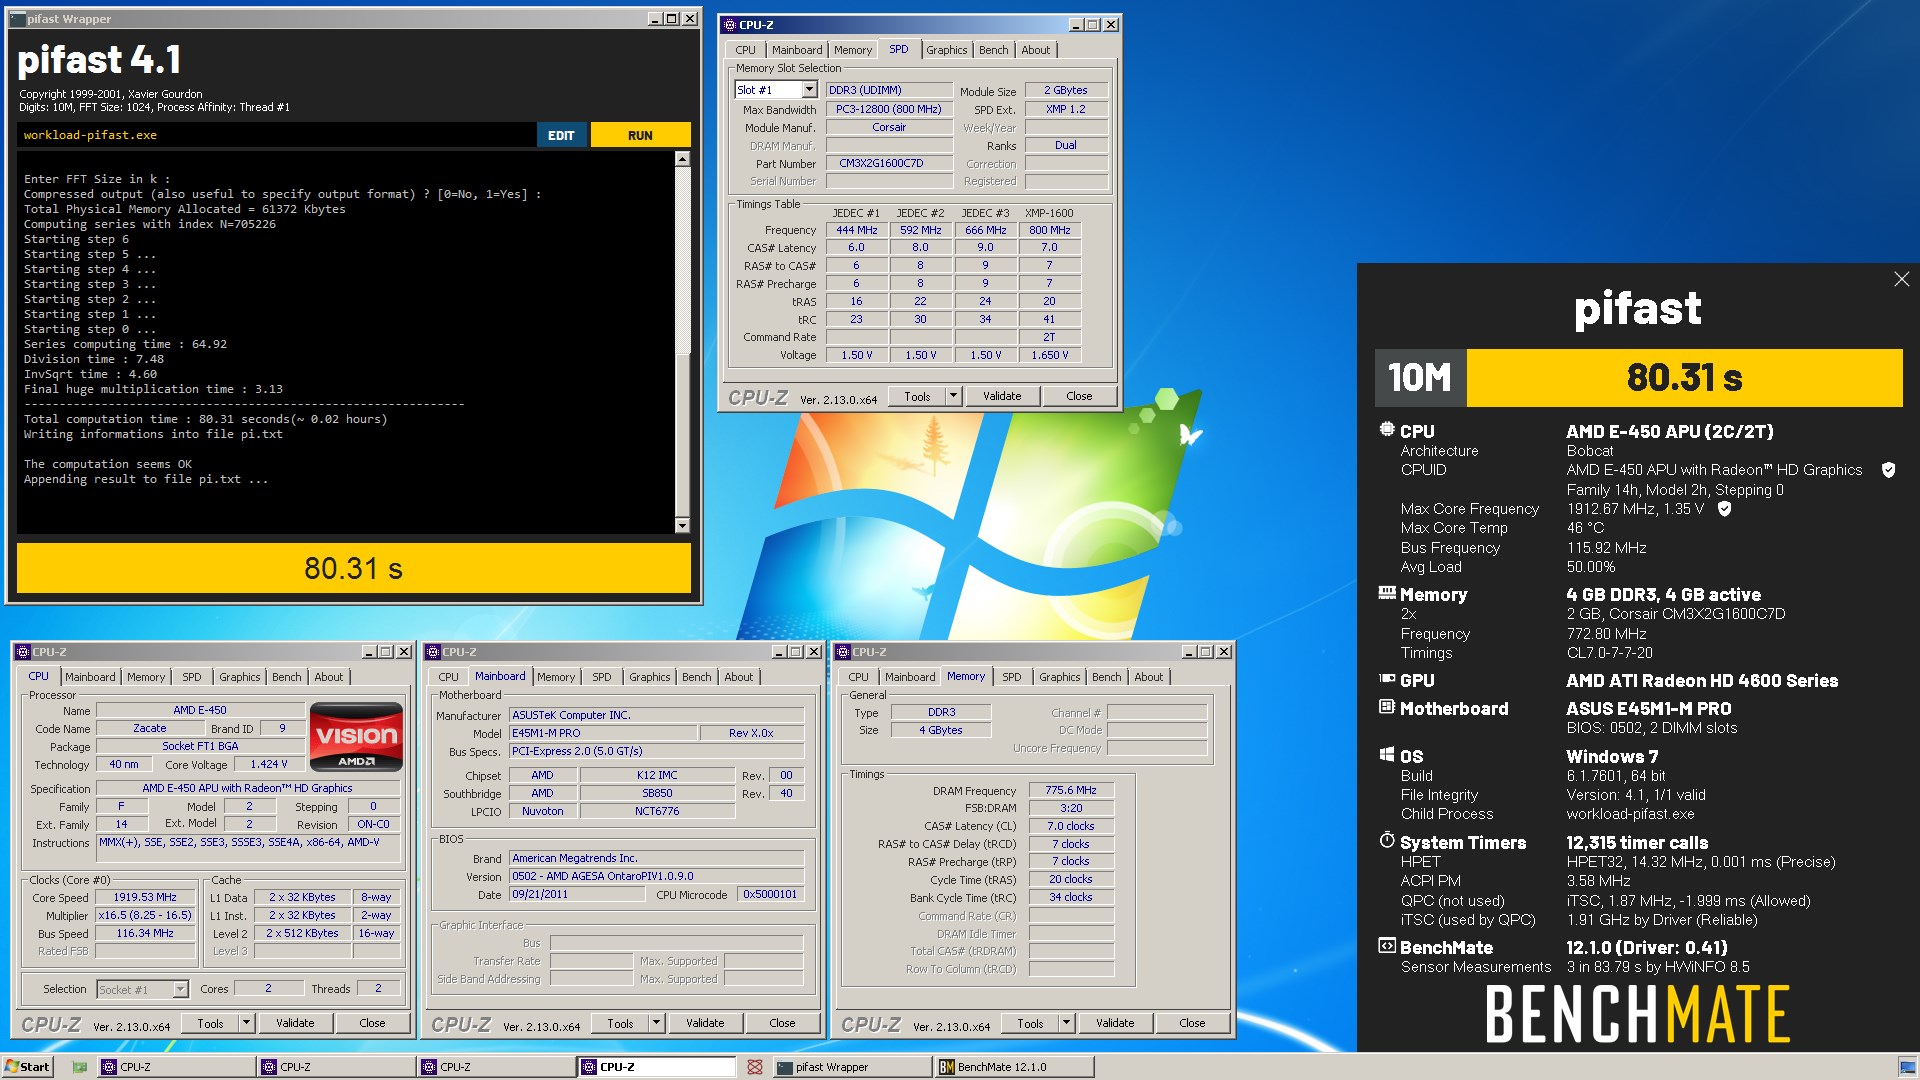1920x1080 pixels.
Task: Click the Motherboard section icon in BenchMate panel
Action: pos(1387,707)
